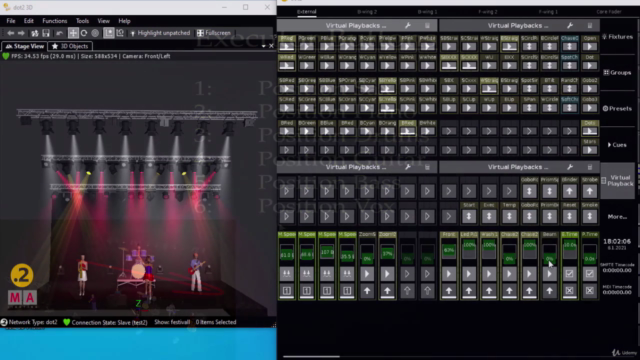
Task: Click the flash arrow under Front fader
Action: pos(449,291)
